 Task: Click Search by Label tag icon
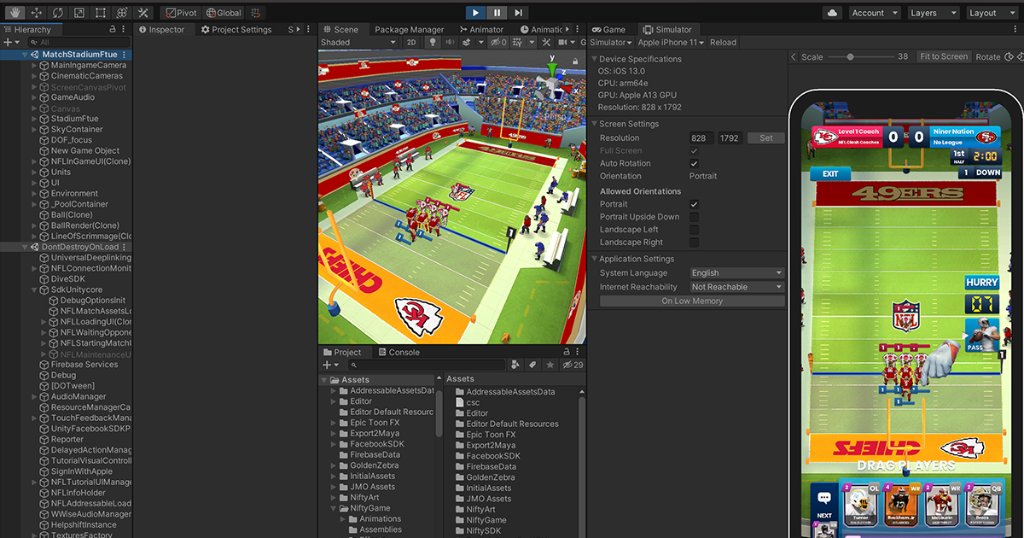pos(532,365)
